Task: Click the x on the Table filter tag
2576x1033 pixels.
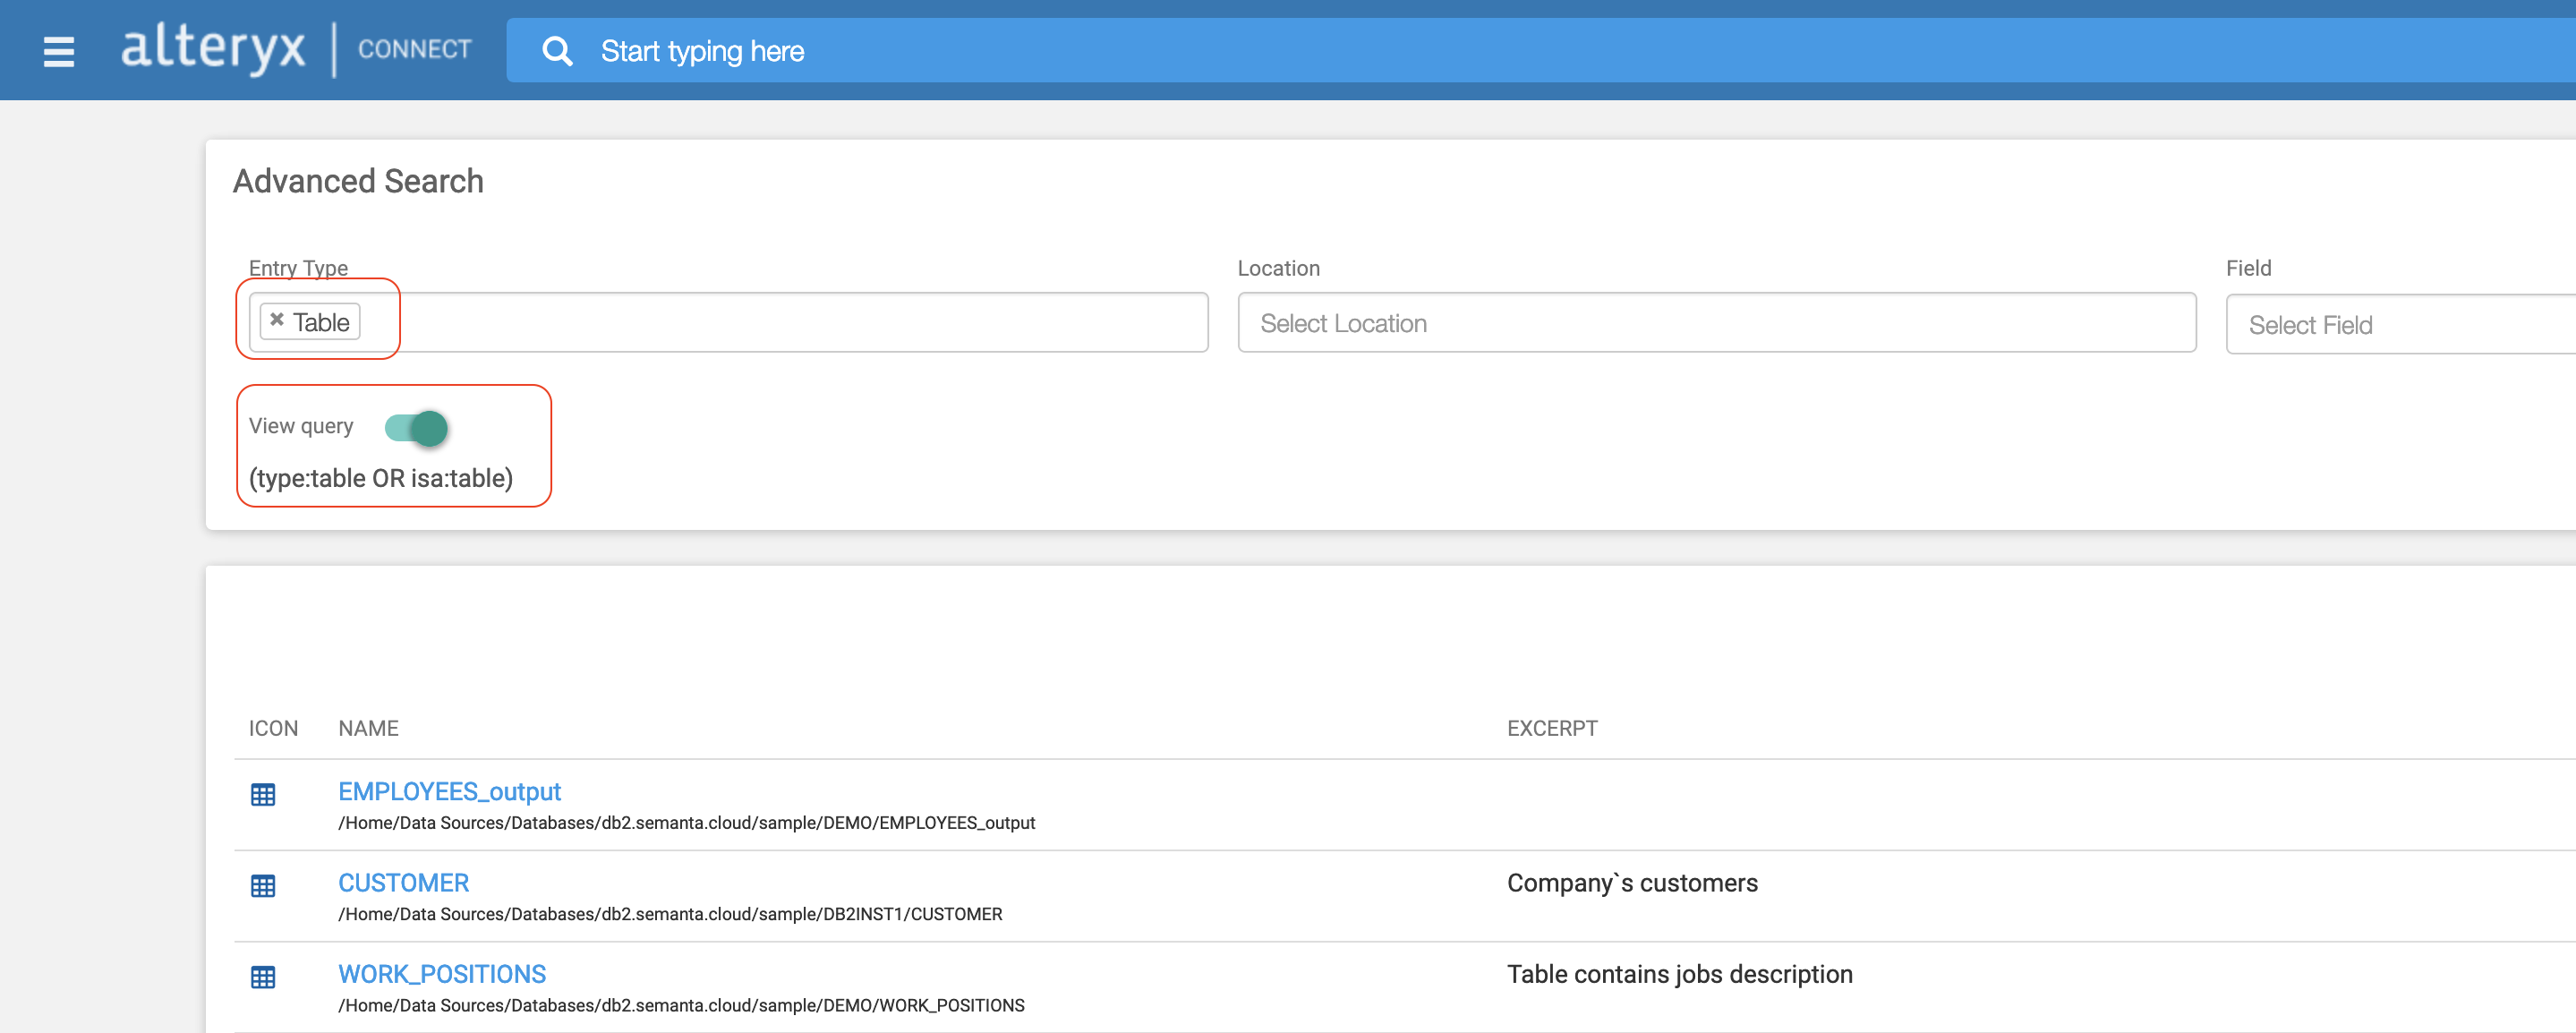Action: coord(277,321)
